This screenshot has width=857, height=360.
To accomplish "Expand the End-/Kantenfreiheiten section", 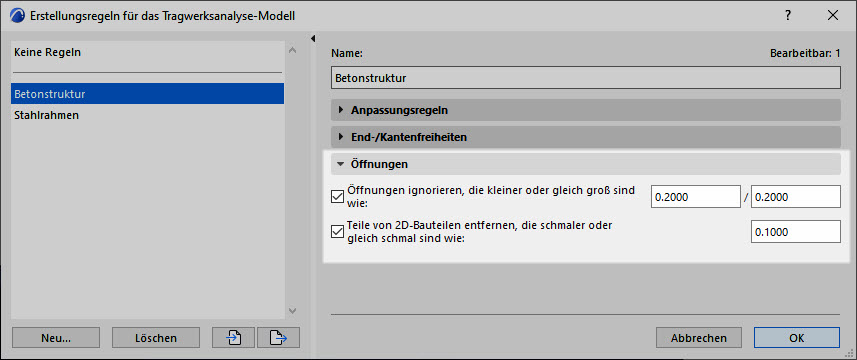I will pos(585,137).
